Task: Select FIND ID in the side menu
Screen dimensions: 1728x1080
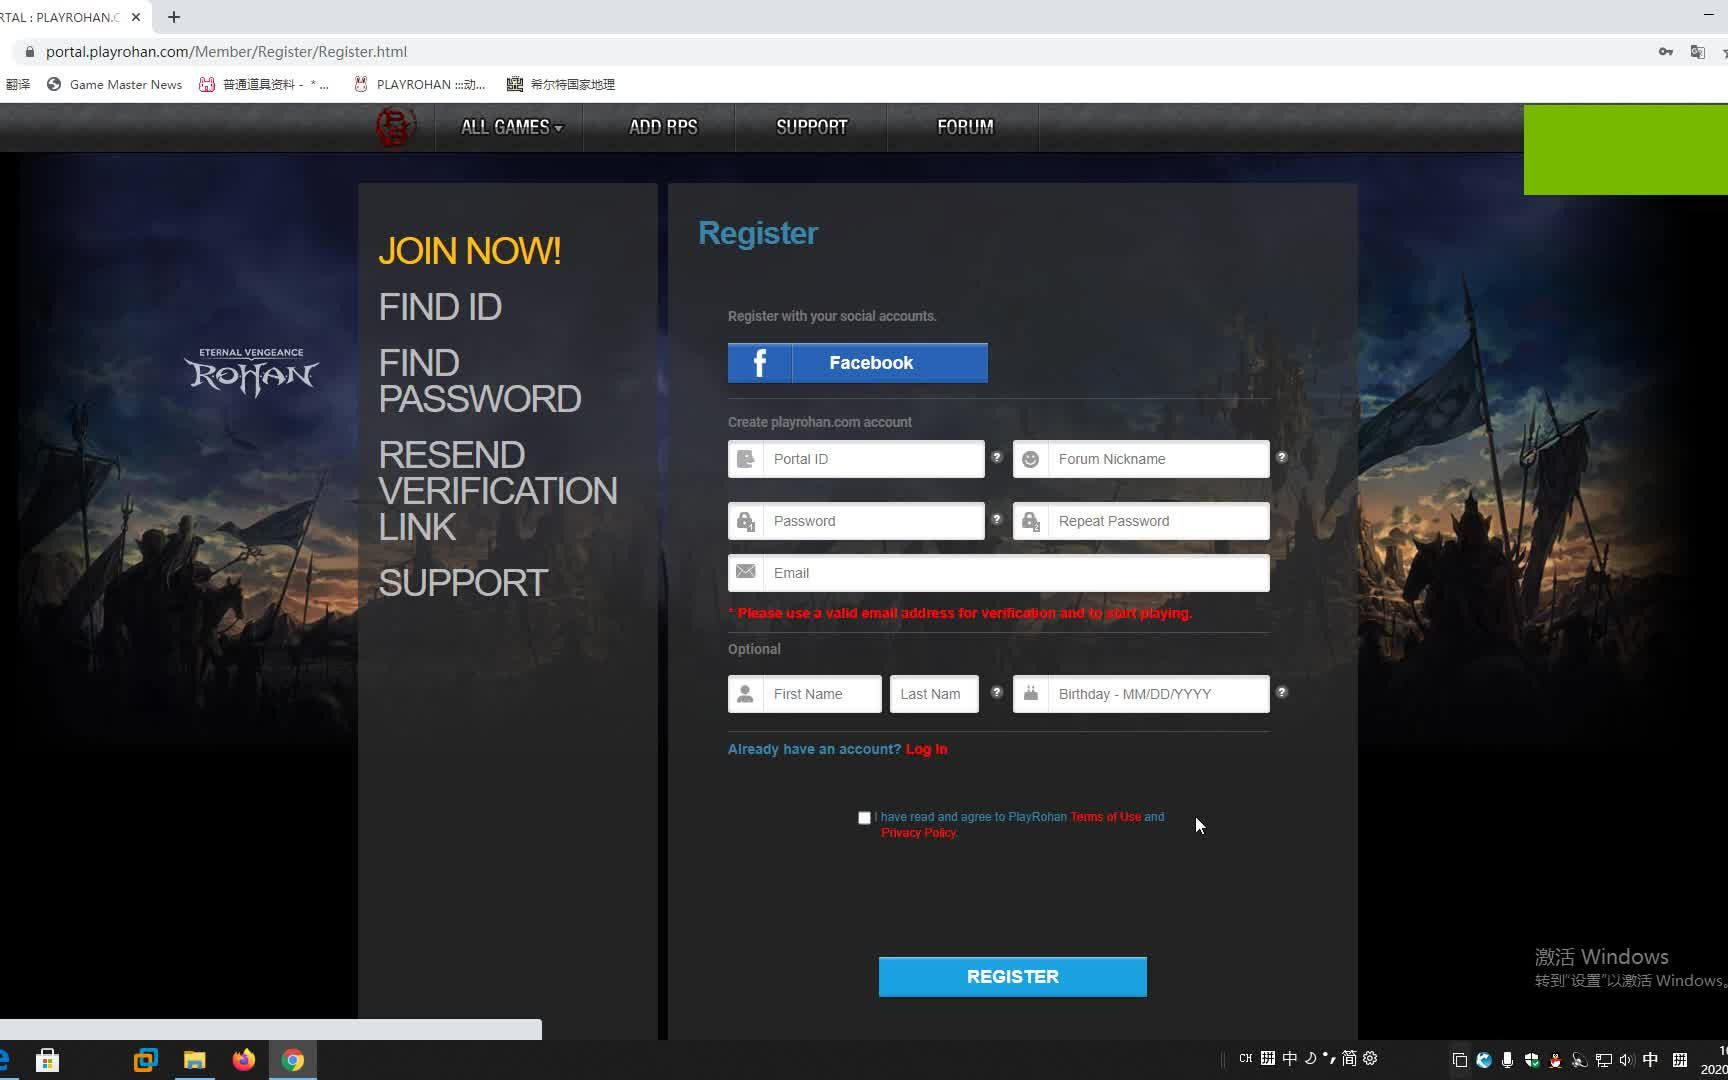Action: click(x=440, y=307)
